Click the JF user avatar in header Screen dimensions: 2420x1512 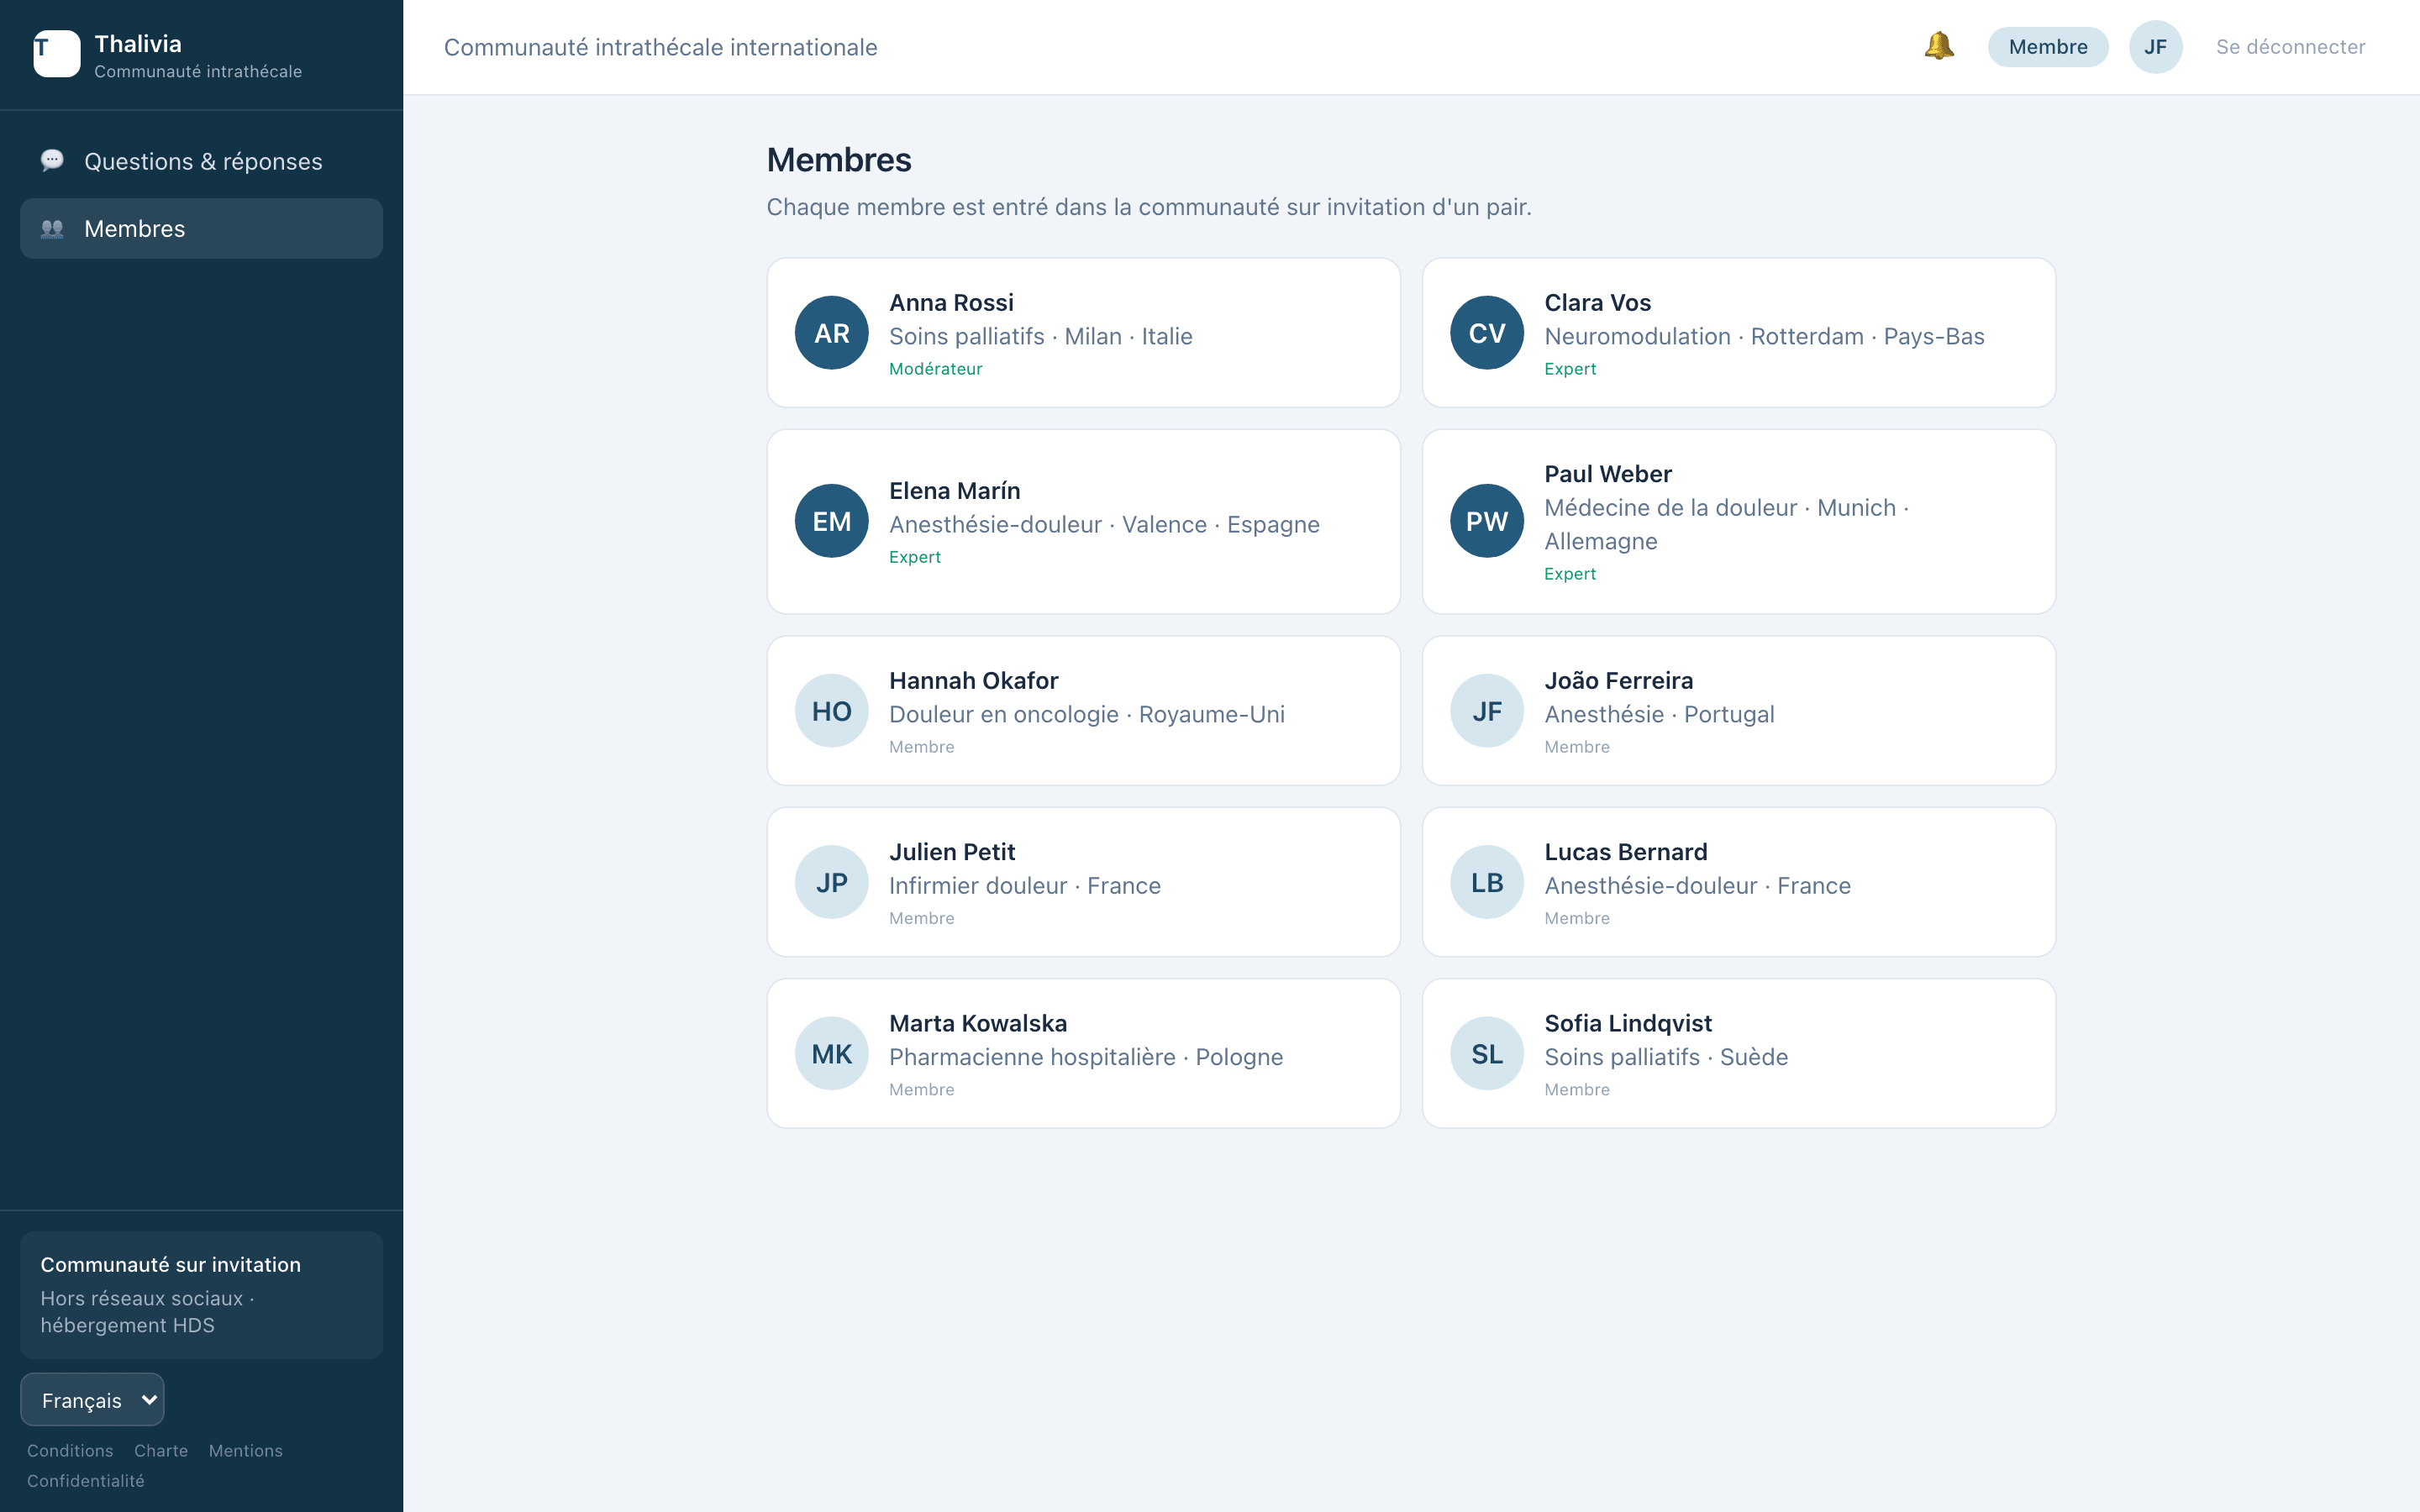[x=2155, y=47]
